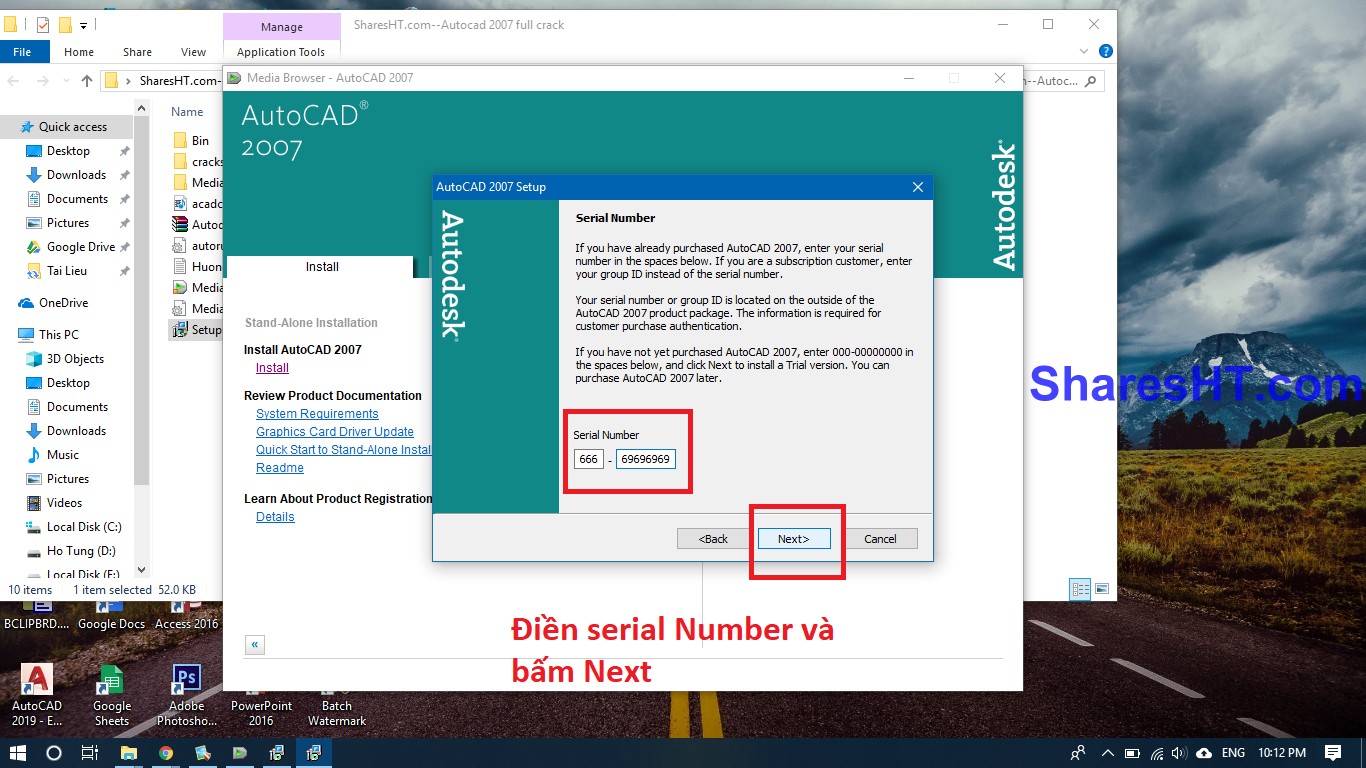This screenshot has width=1366, height=768.
Task: Open the Application Tools tab
Action: click(x=281, y=52)
